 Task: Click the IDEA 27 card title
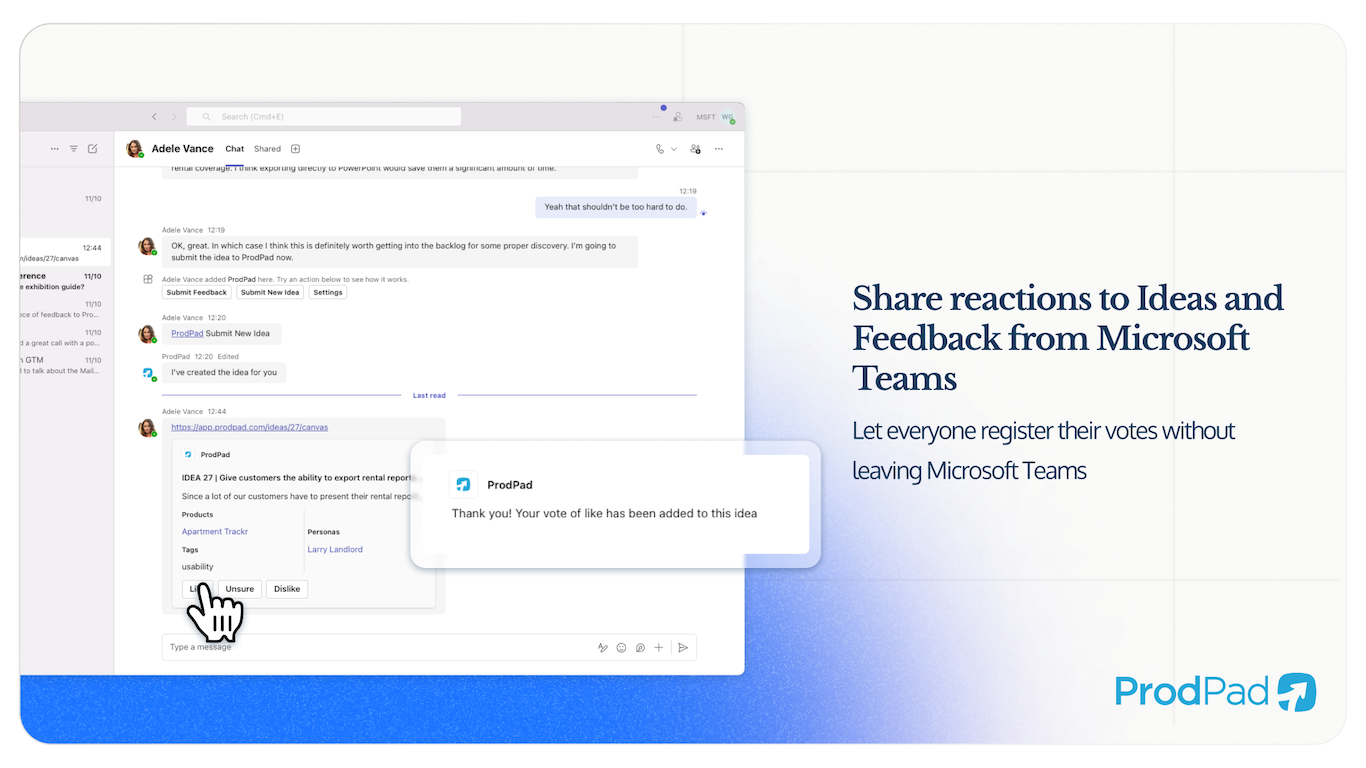300,478
